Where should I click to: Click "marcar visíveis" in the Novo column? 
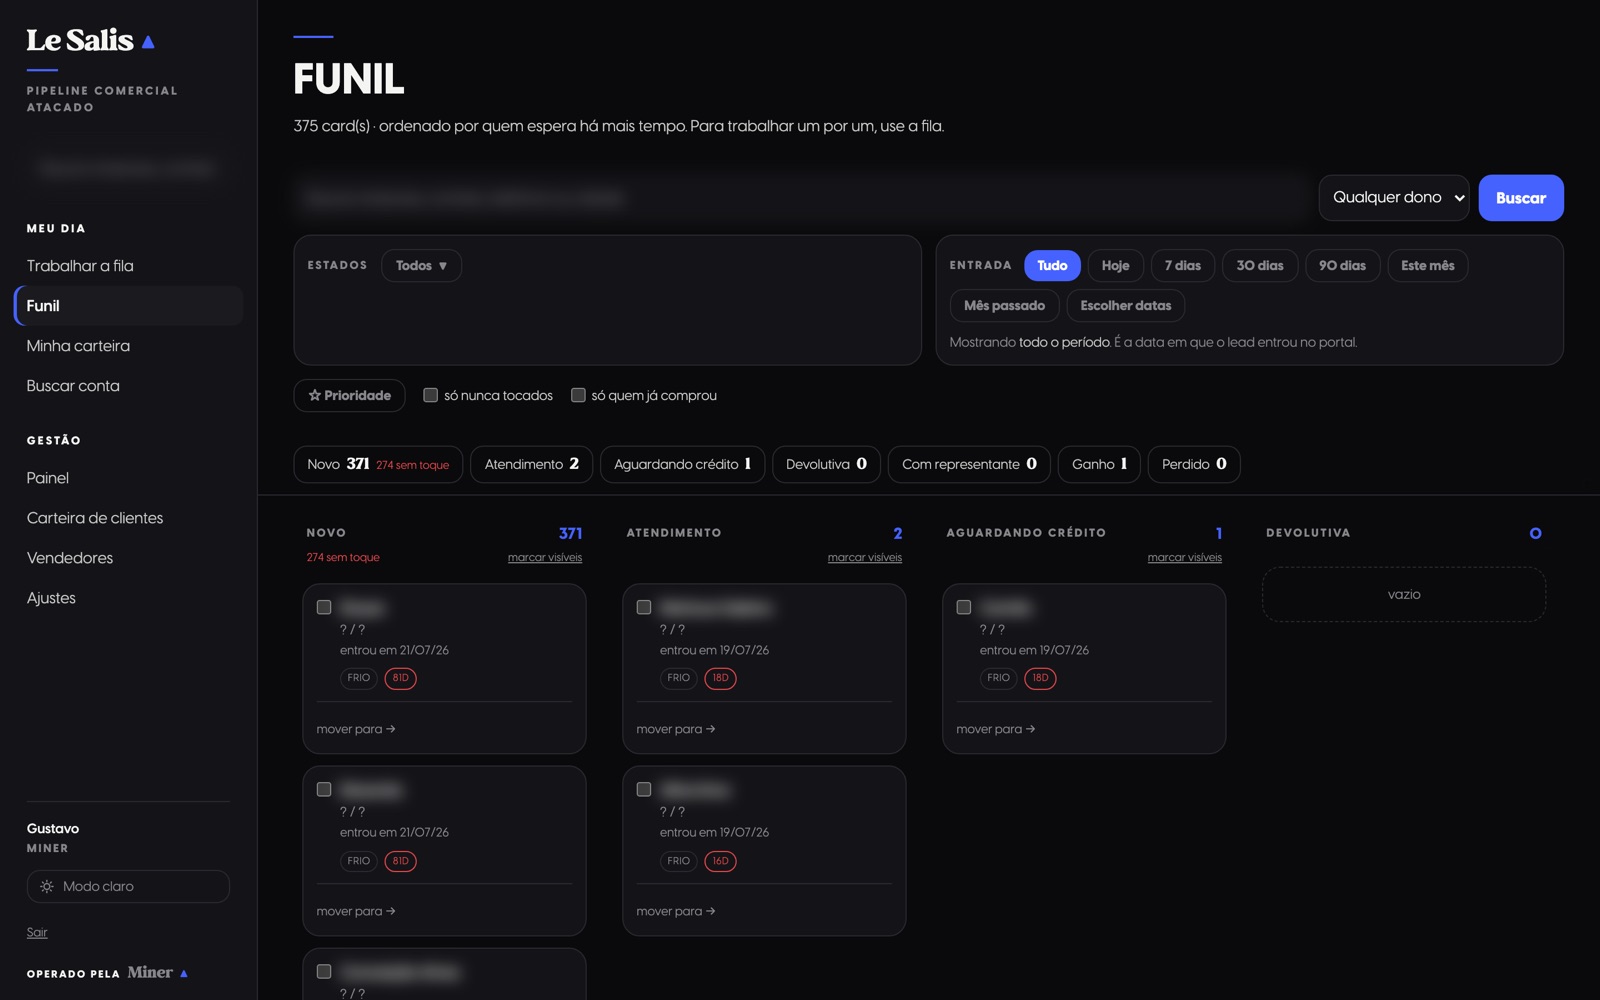(x=545, y=557)
